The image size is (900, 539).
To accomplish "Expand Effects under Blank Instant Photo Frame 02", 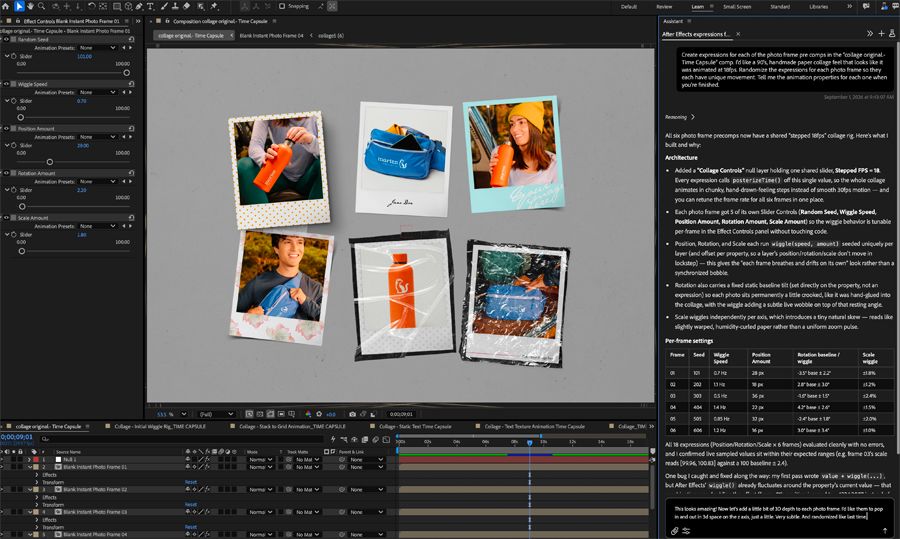I will pyautogui.click(x=37, y=497).
